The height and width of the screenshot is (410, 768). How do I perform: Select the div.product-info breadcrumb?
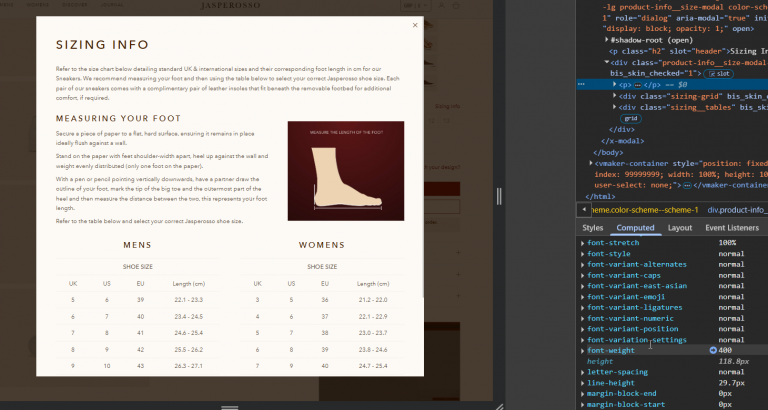[737, 210]
